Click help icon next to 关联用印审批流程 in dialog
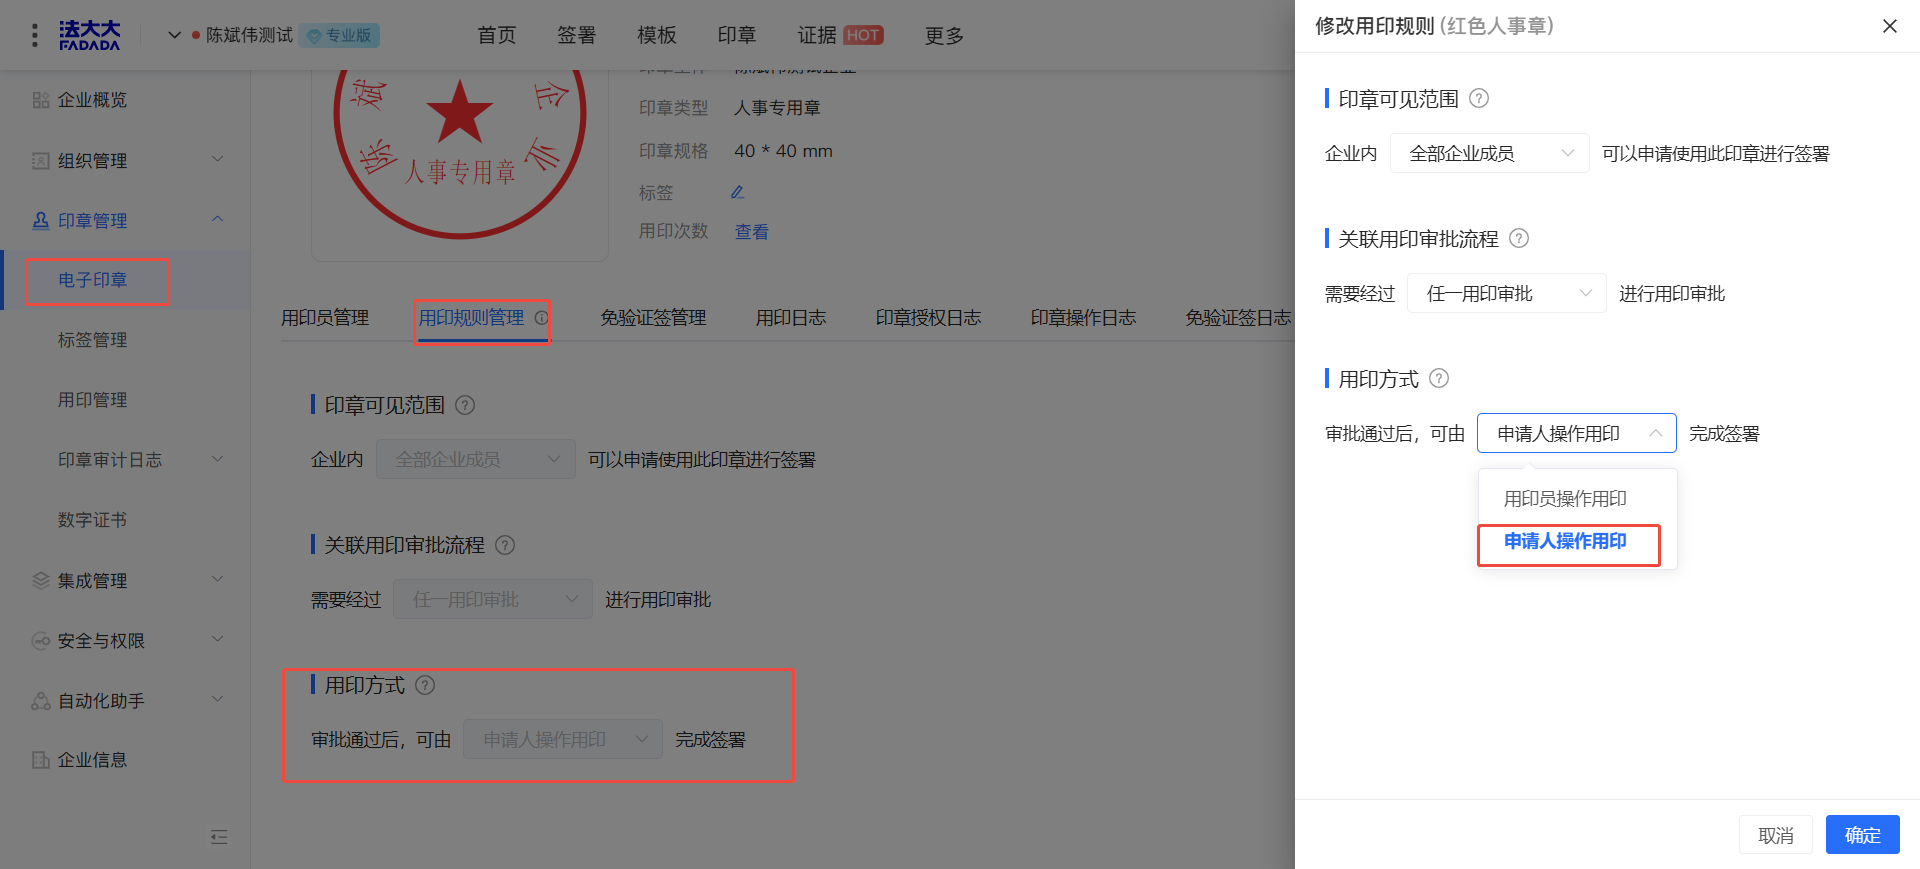The image size is (1920, 869). [1518, 238]
